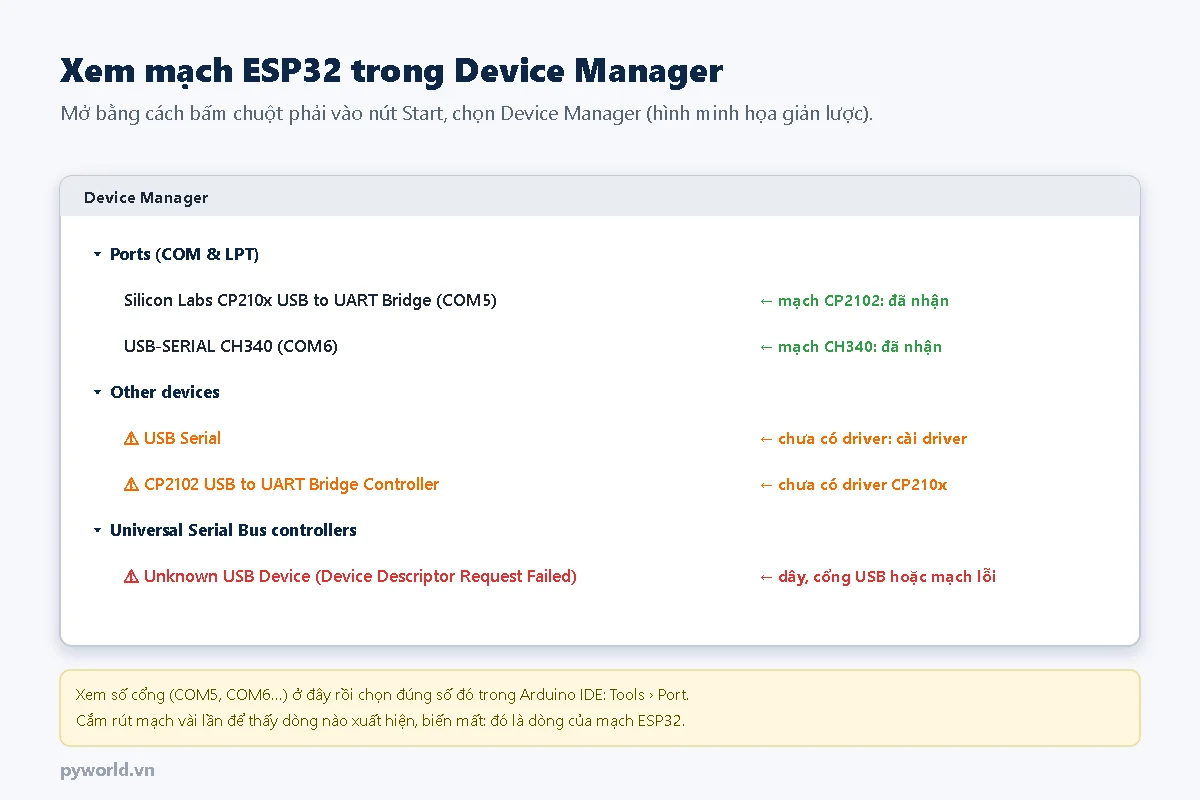
Task: Collapse the Ports (COM & LPT) arrow
Action: [97, 254]
